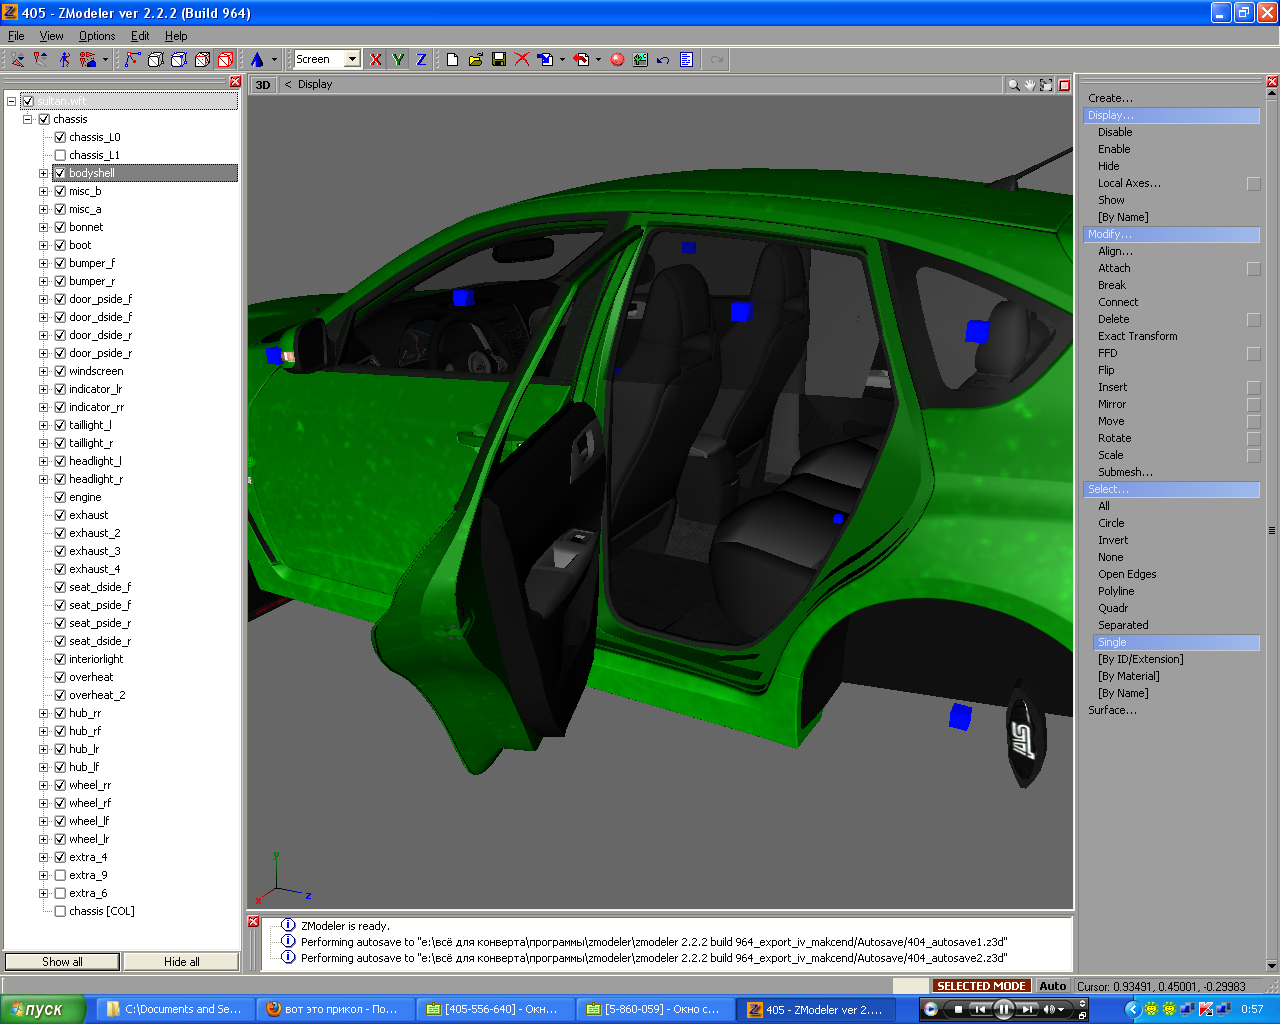
Task: Click the Save file toolbar icon
Action: [499, 60]
